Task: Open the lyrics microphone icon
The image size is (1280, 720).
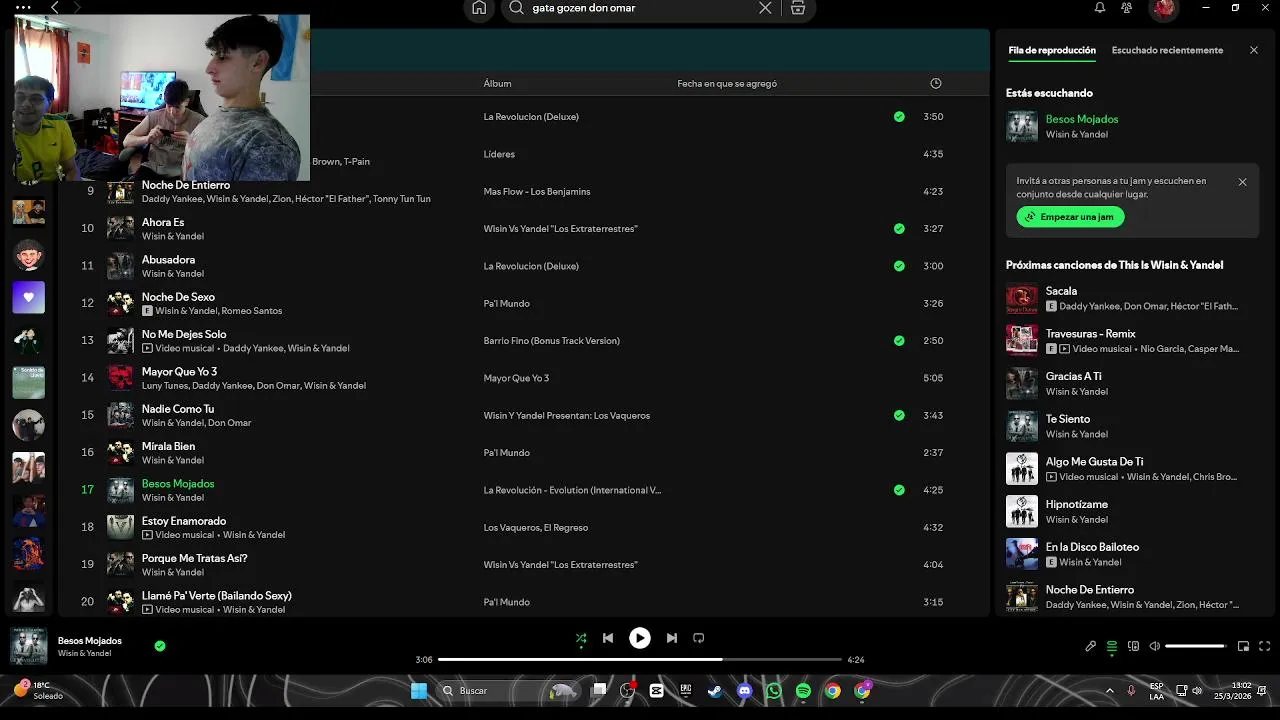Action: coord(1091,646)
